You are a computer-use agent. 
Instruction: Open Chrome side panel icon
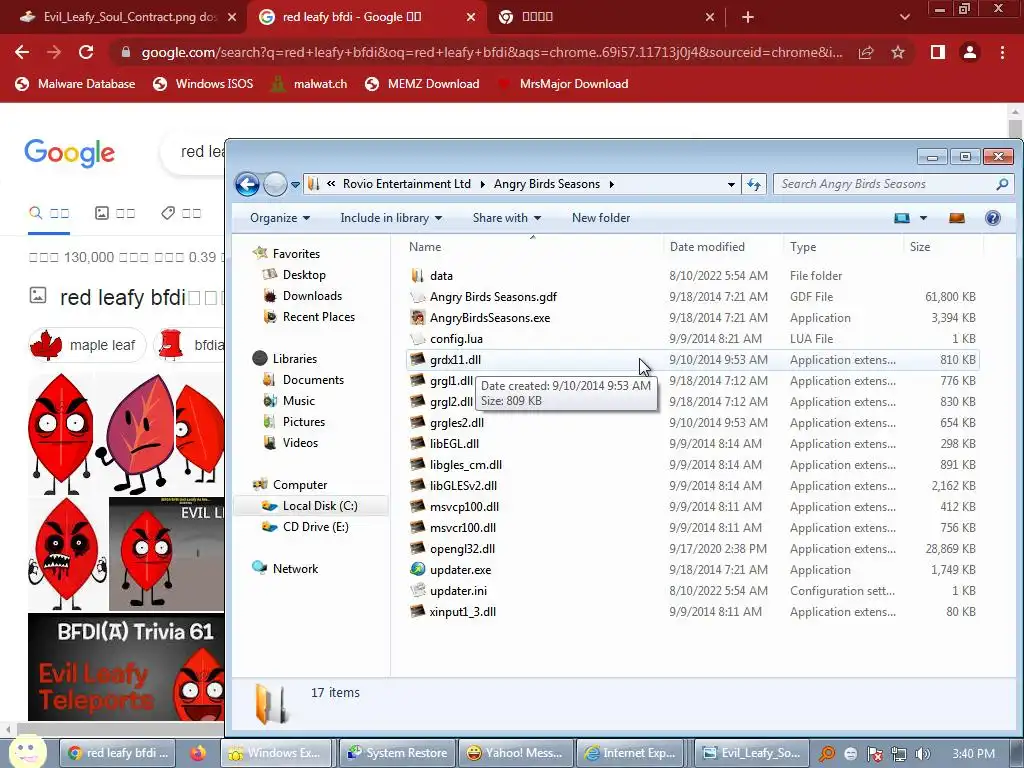click(938, 52)
